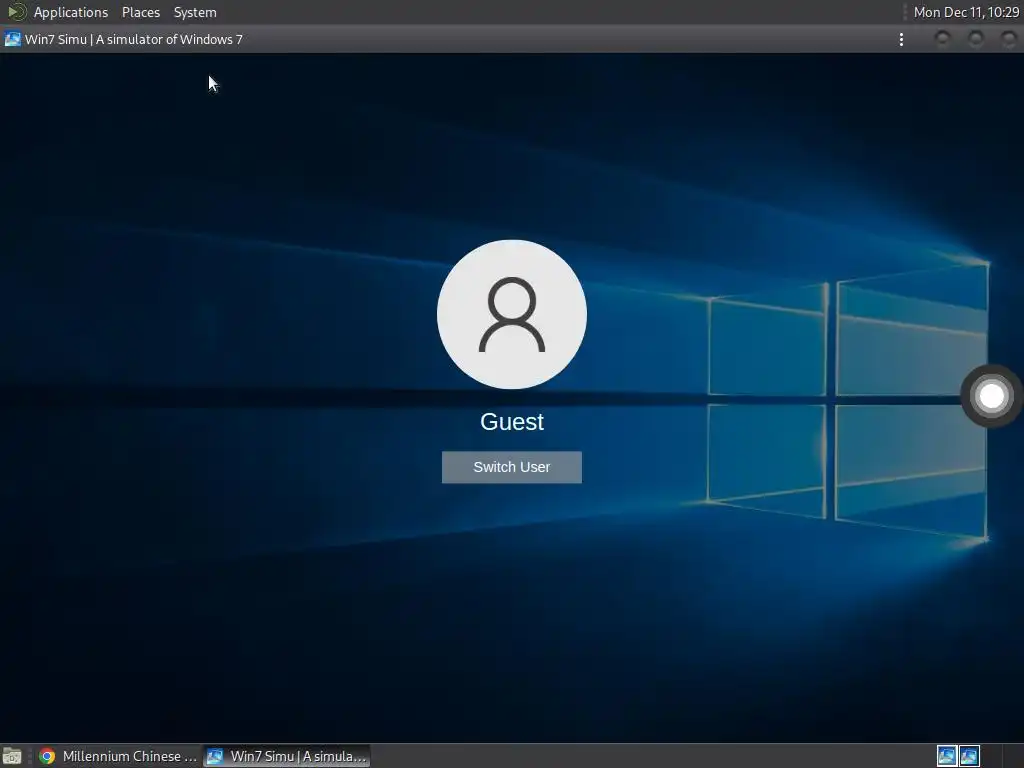The height and width of the screenshot is (768, 1024).
Task: Switch to Millennium Chinese Chrome taskbar entry
Action: (x=118, y=756)
